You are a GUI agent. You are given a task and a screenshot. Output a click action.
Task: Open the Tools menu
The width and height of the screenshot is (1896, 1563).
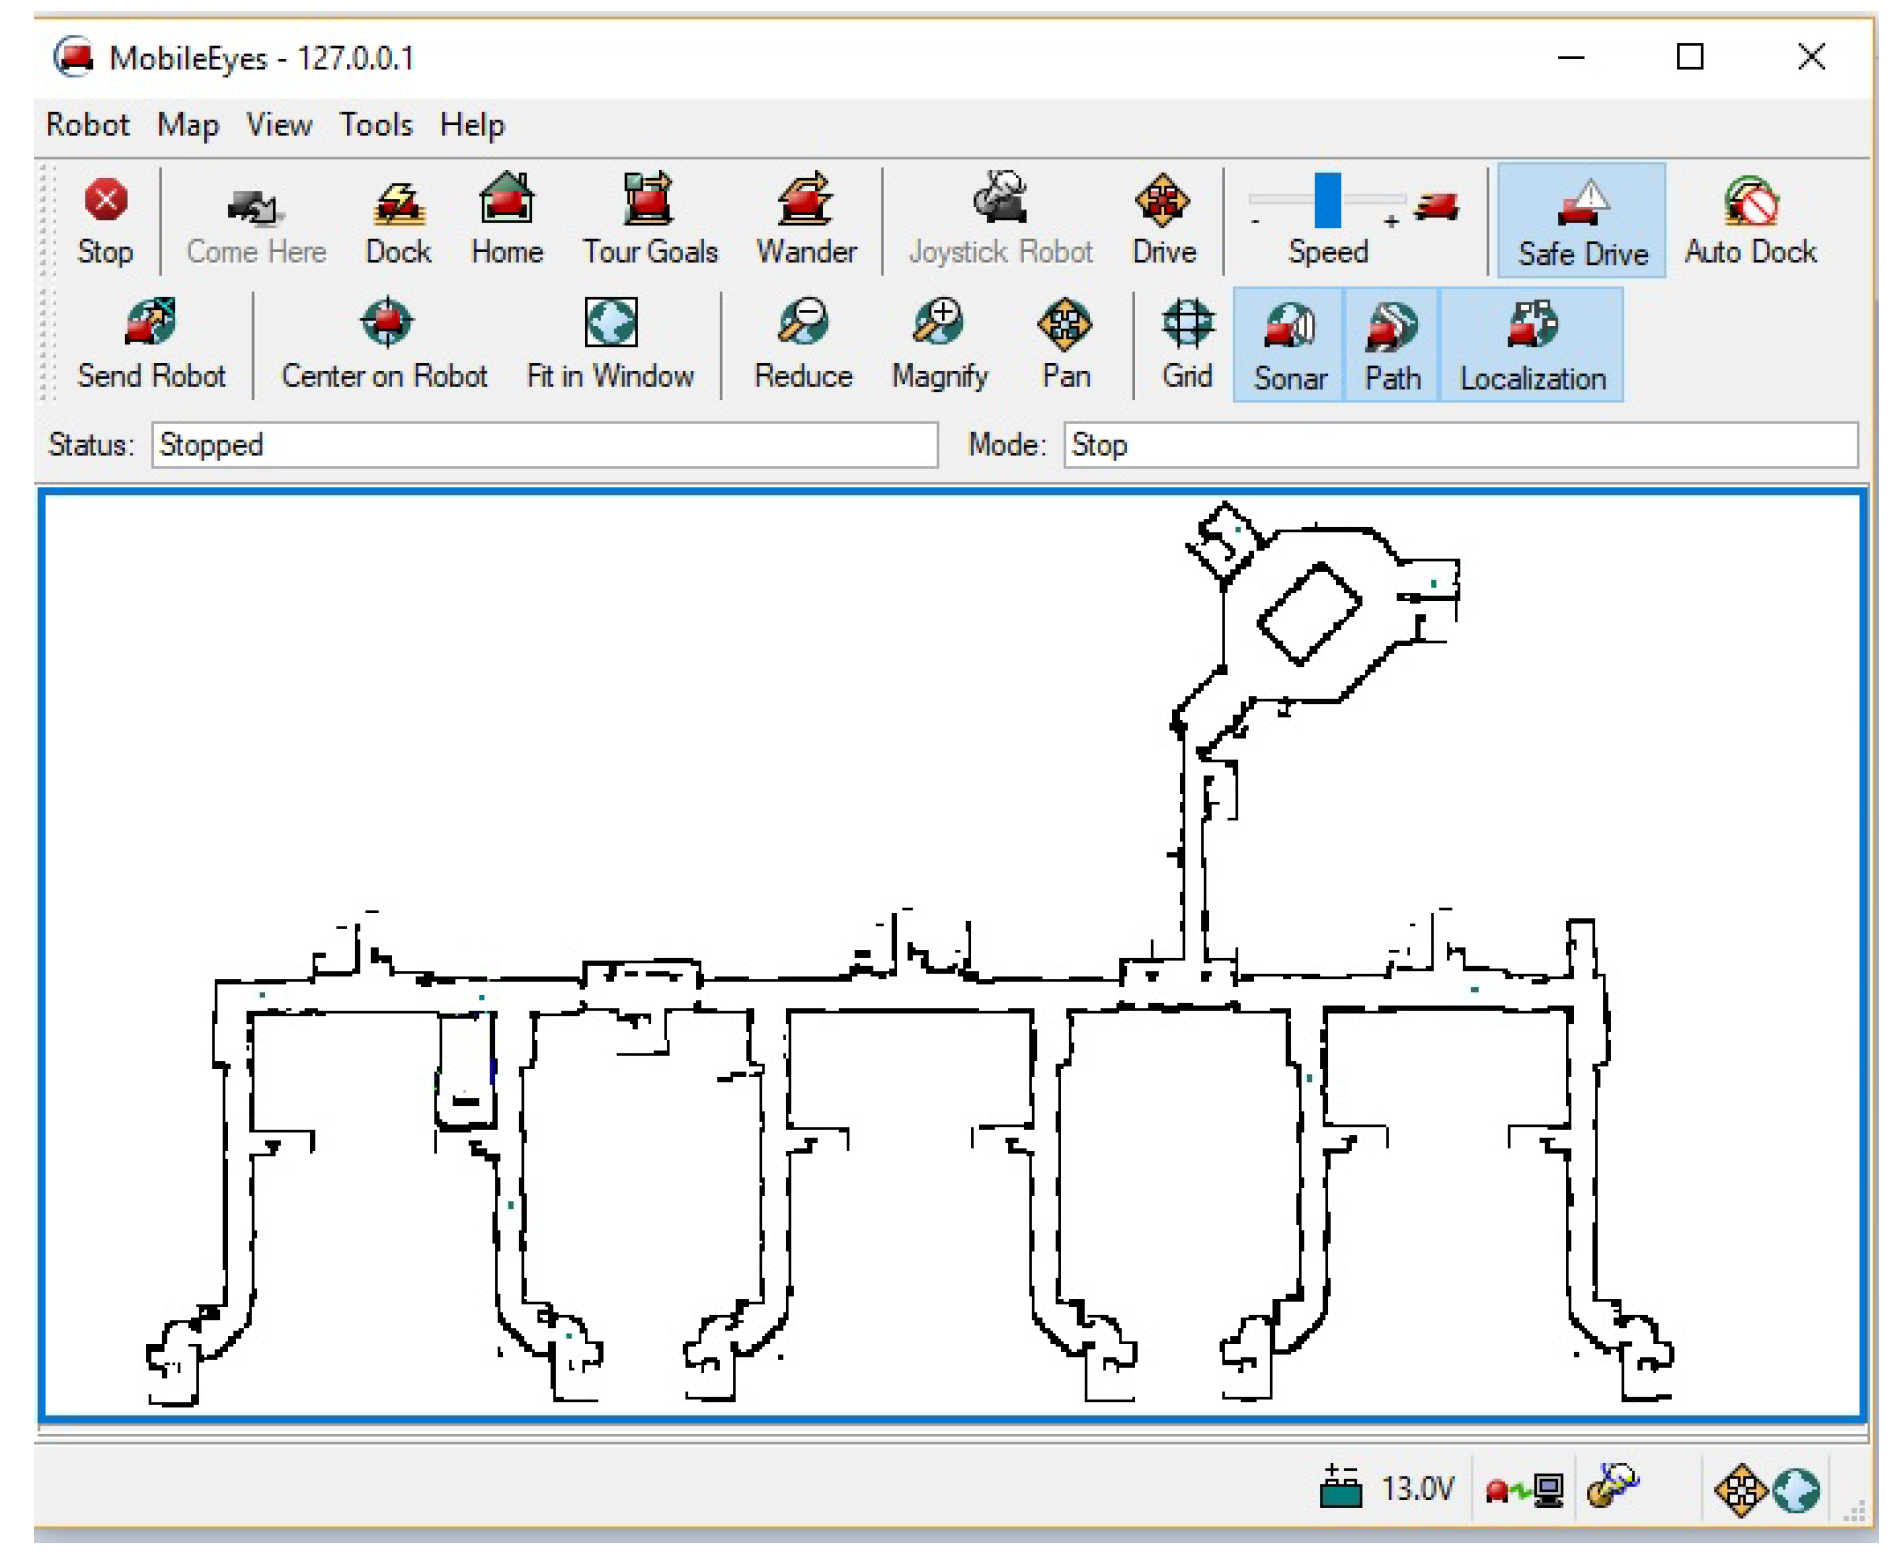point(375,125)
